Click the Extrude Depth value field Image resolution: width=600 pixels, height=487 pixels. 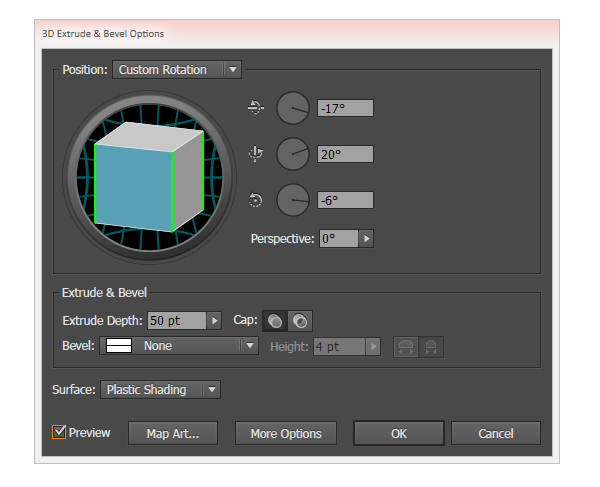(x=175, y=321)
